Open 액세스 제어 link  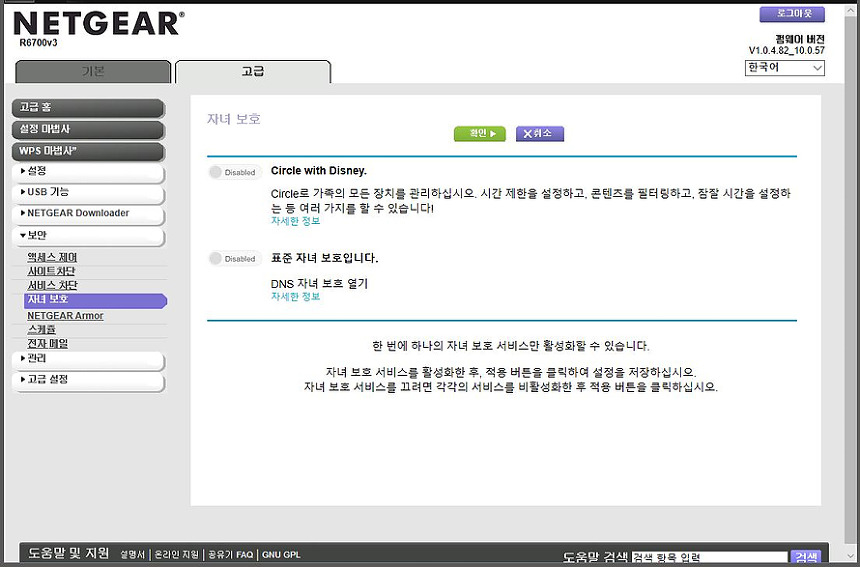point(52,257)
